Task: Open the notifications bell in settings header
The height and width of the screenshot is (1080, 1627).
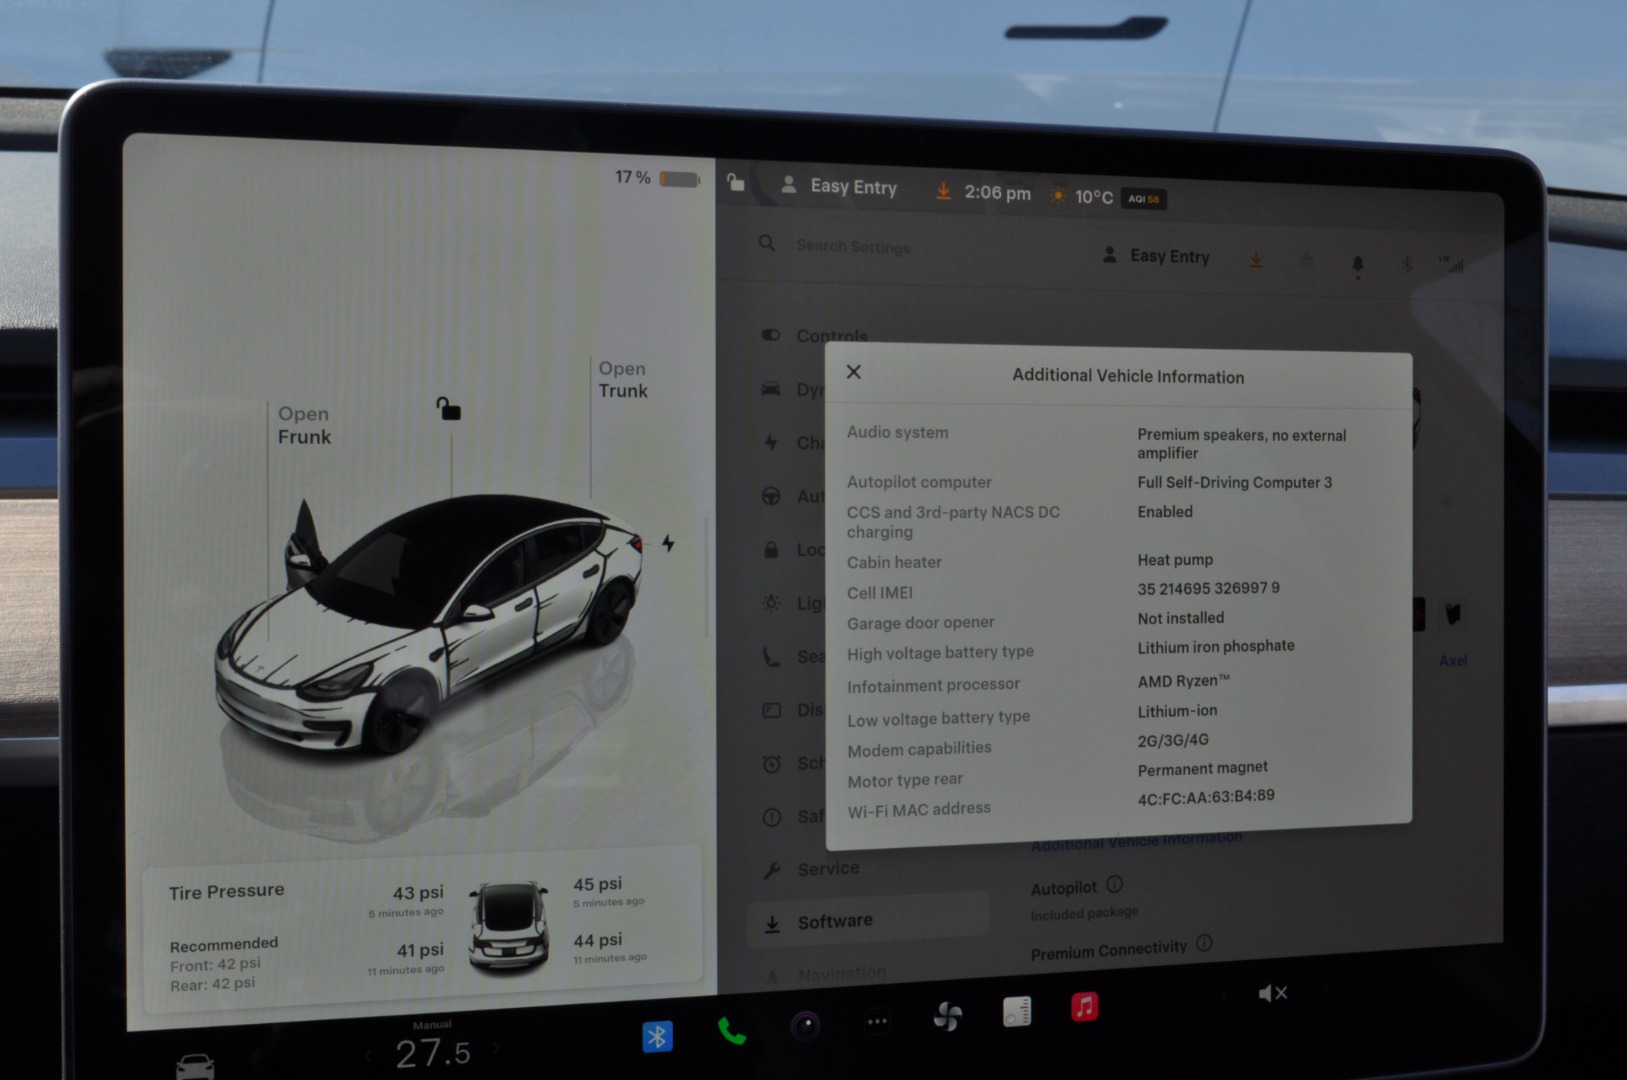Action: [1357, 264]
